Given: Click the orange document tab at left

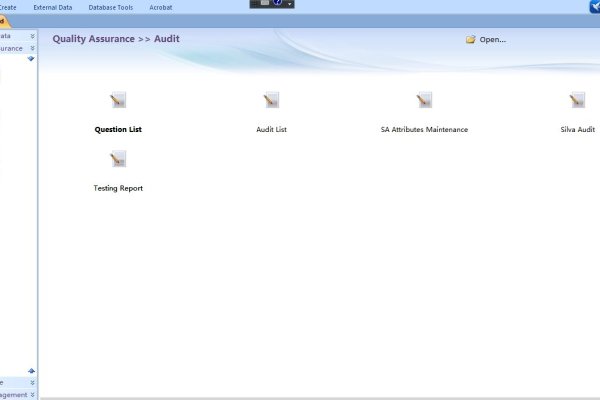Looking at the screenshot, I should 5,21.
